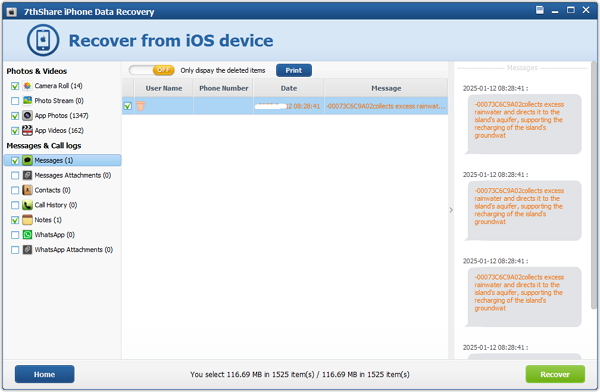Check the Call History checkbox
The image size is (600, 392).
(15, 206)
